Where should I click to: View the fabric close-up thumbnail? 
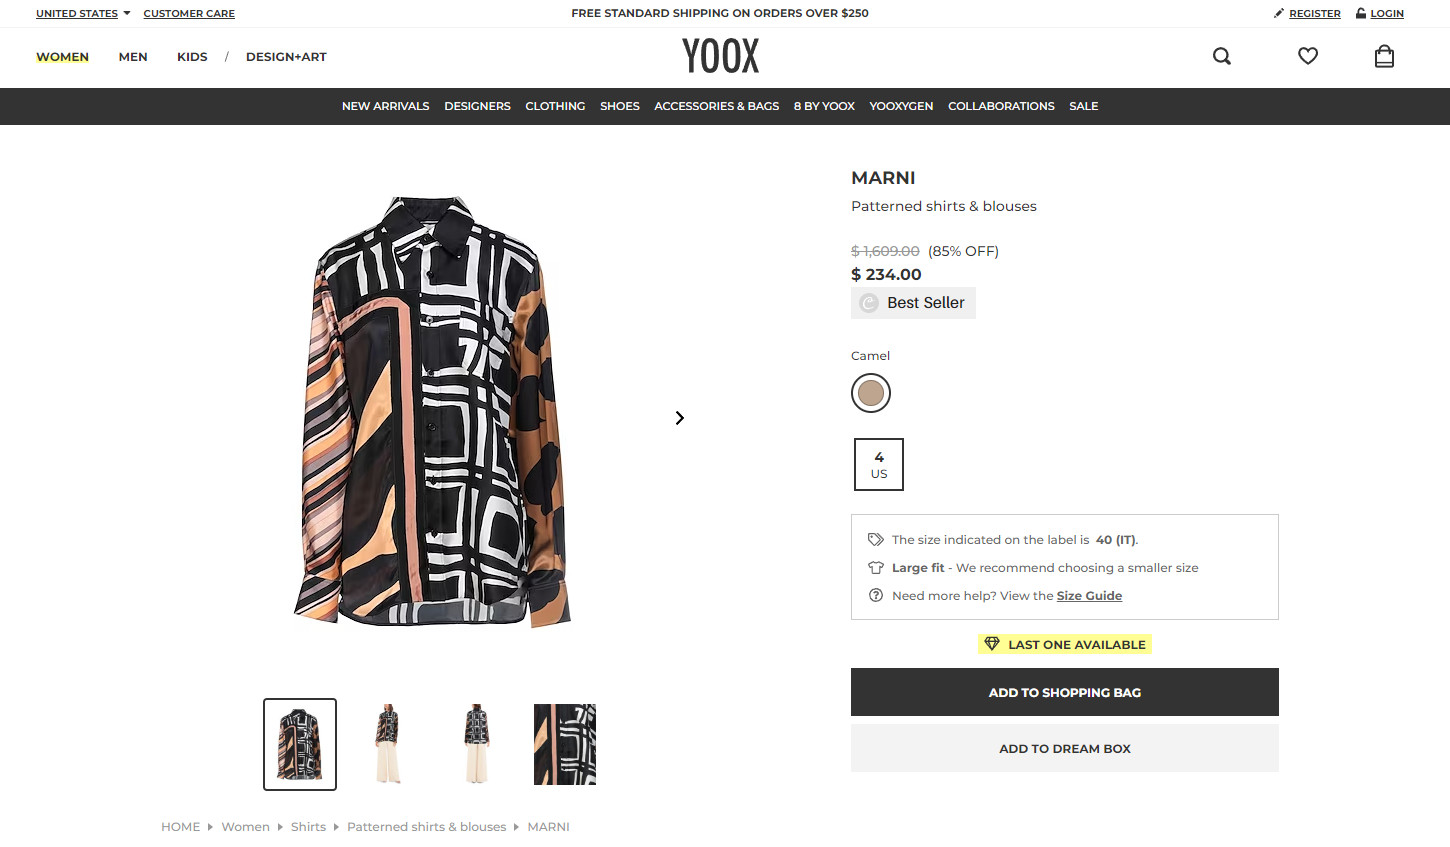(x=565, y=744)
